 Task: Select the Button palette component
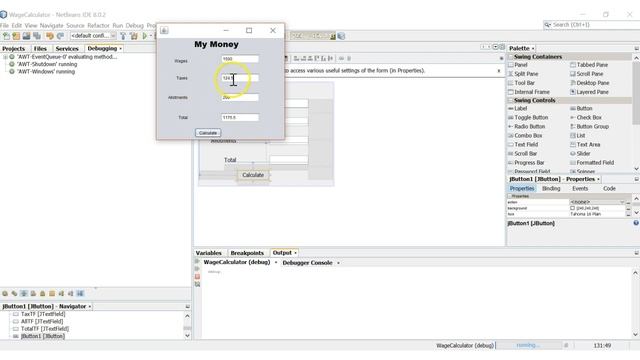(581, 109)
